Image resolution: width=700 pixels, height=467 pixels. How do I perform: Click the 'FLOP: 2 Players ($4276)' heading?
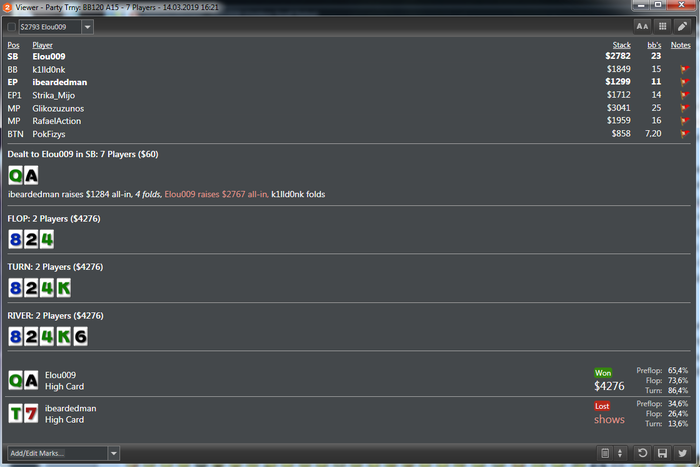pyautogui.click(x=54, y=219)
